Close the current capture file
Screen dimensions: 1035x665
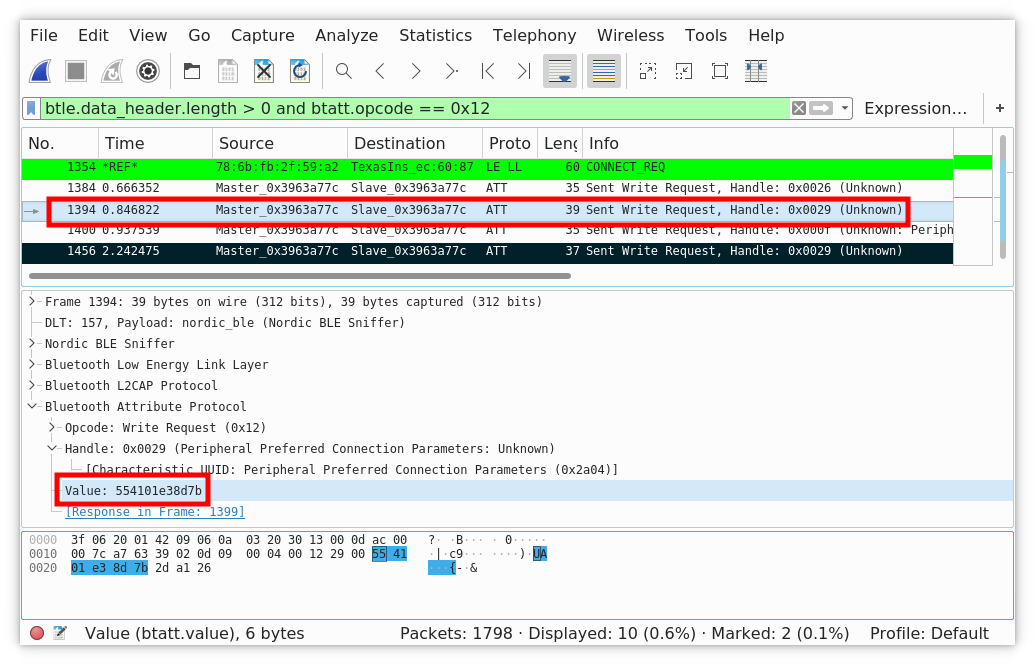click(x=263, y=70)
